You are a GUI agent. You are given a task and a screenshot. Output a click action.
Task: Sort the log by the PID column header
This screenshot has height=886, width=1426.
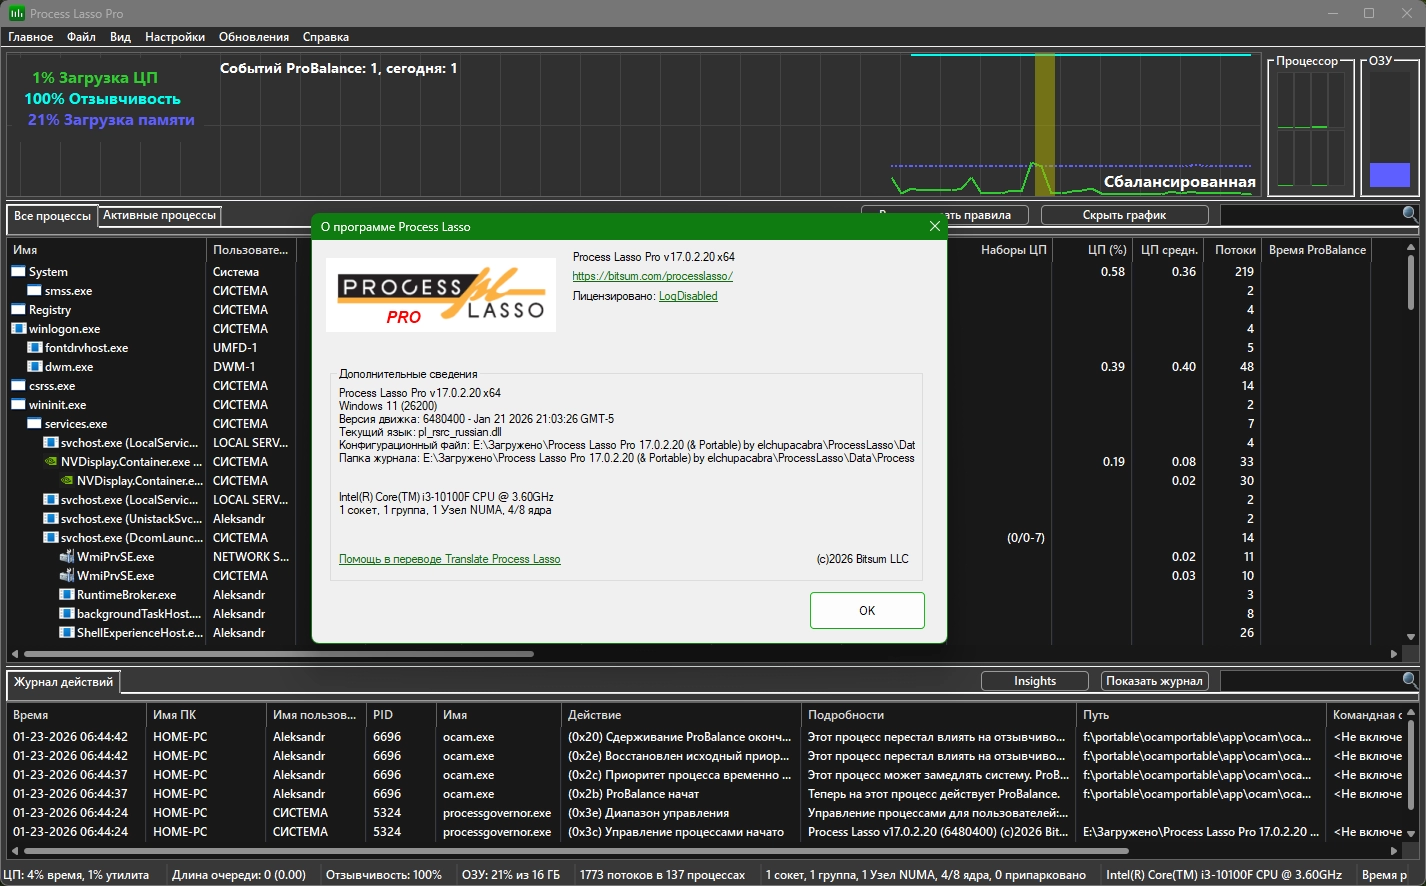(401, 715)
